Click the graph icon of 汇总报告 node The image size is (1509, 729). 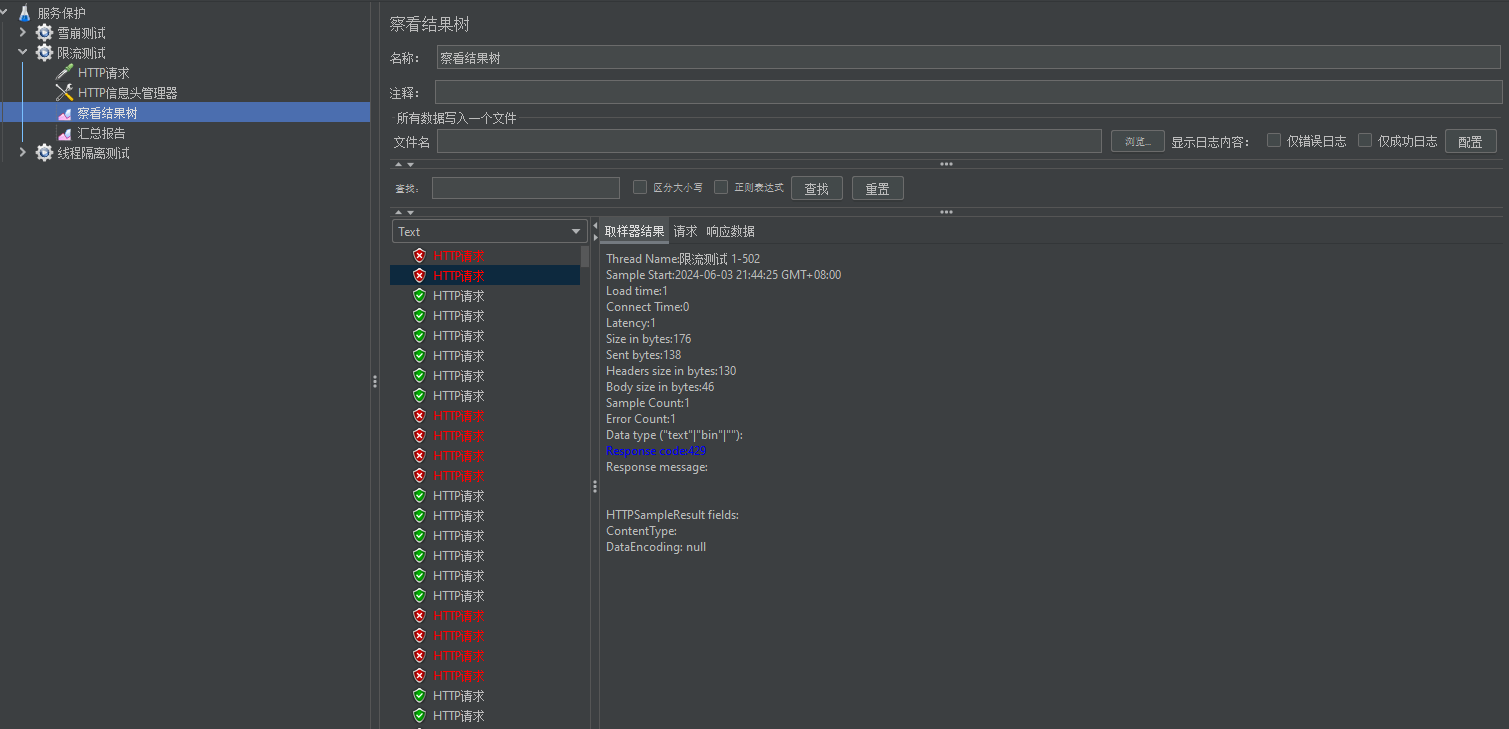tap(64, 133)
